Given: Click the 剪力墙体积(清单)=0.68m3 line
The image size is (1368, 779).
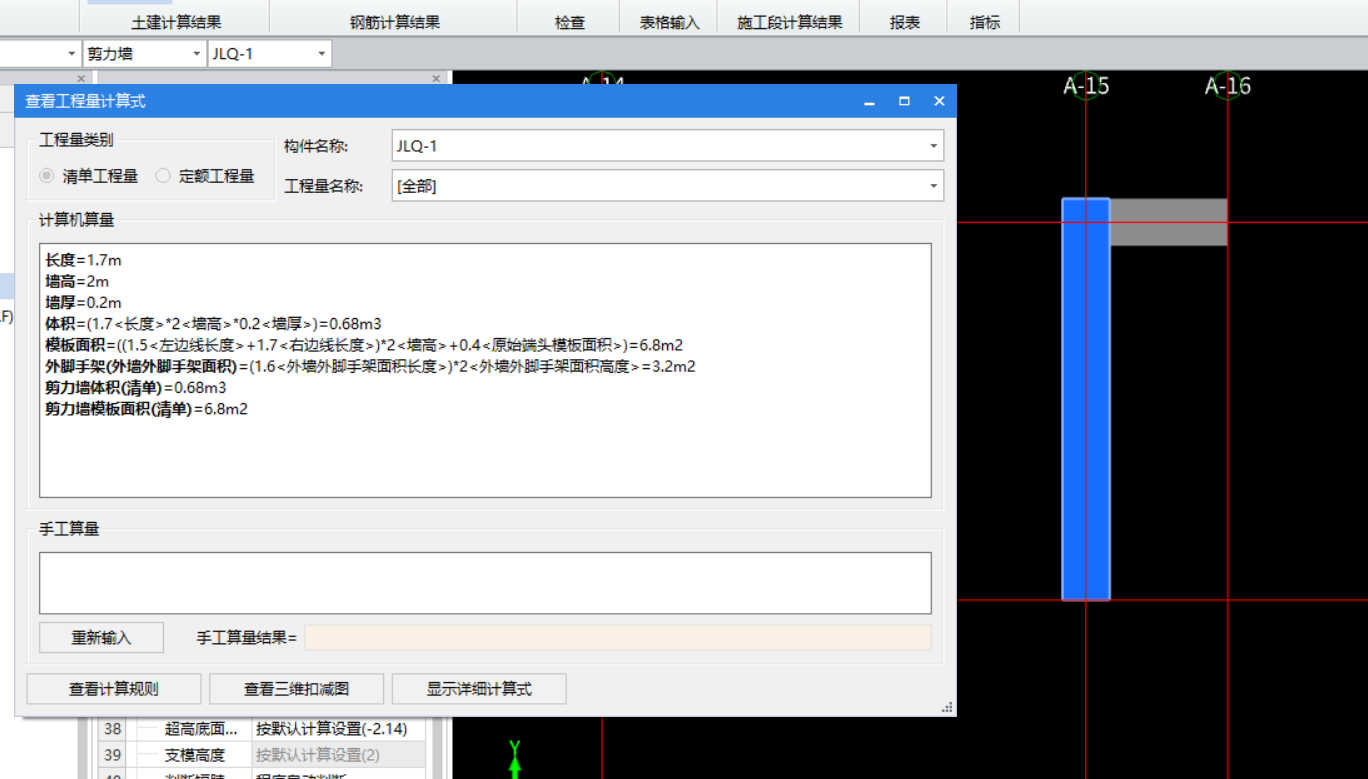Looking at the screenshot, I should coord(135,388).
